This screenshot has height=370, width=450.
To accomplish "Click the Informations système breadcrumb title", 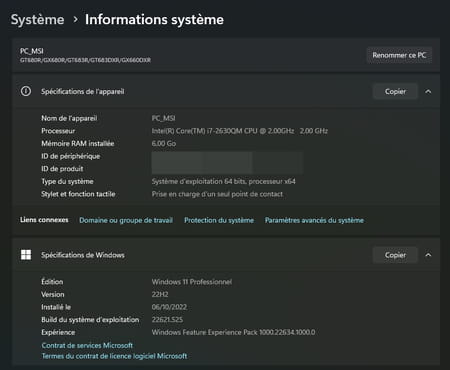I will point(154,20).
